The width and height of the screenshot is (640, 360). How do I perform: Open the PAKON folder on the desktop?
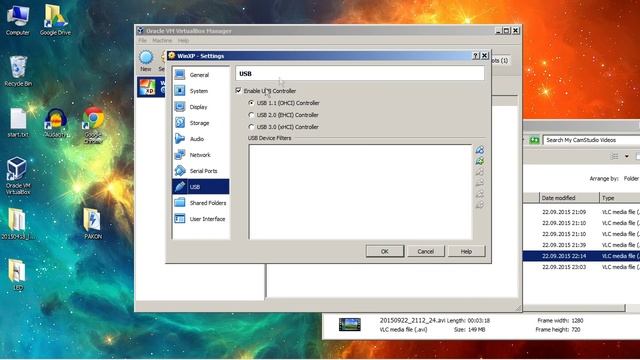pyautogui.click(x=93, y=224)
